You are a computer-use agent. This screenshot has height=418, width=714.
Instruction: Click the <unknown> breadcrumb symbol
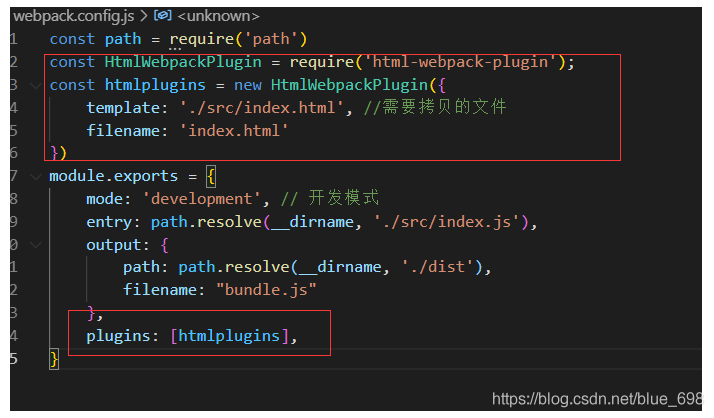click(219, 16)
